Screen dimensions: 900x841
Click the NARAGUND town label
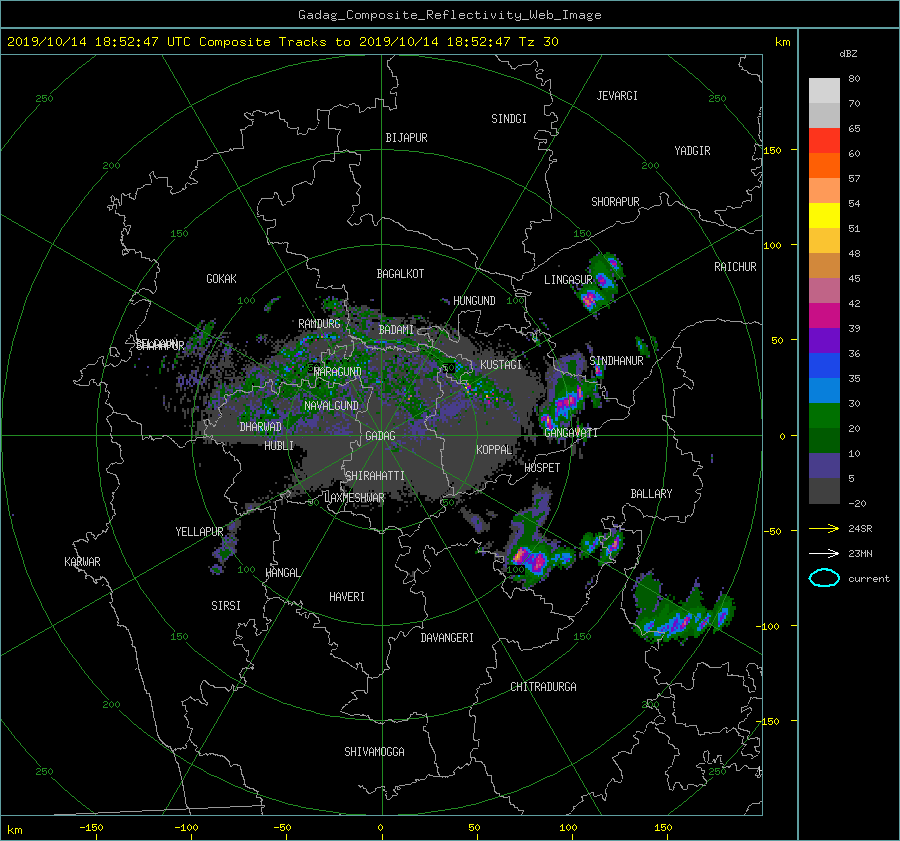click(338, 372)
